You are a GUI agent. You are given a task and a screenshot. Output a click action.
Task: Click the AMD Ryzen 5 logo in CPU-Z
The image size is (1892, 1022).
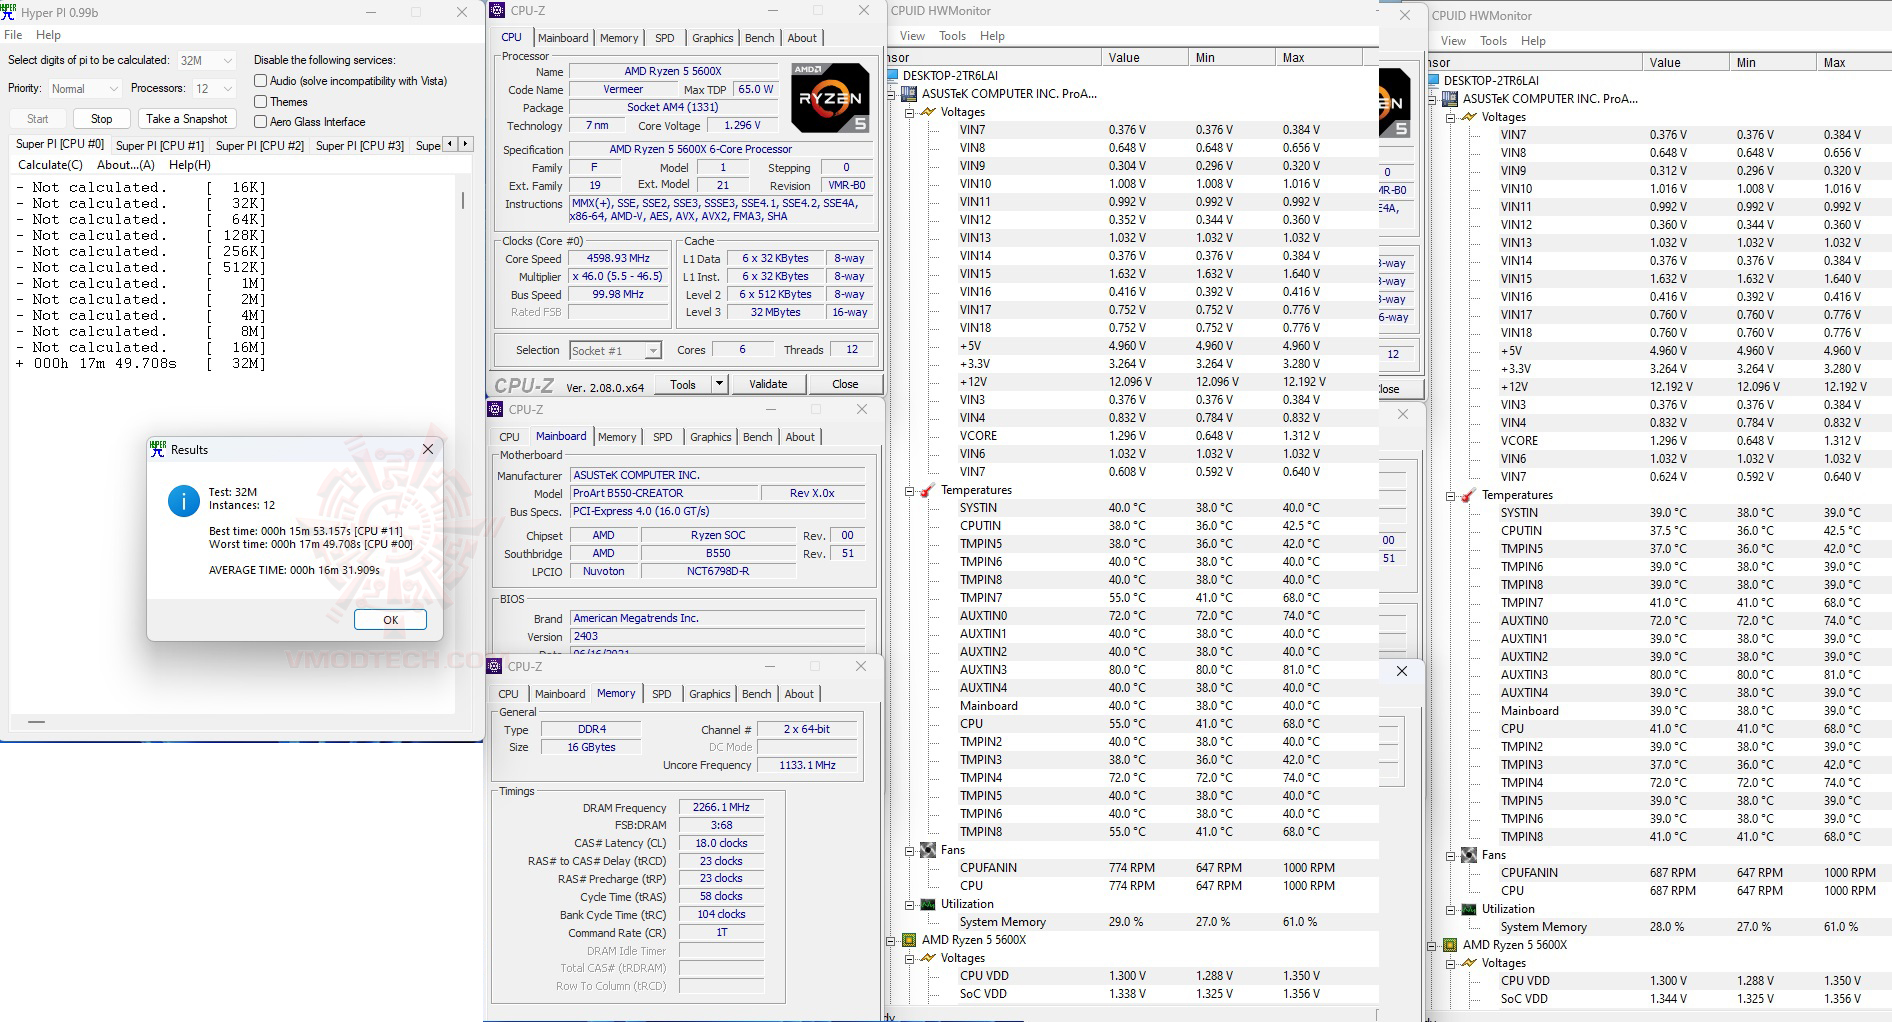(830, 98)
